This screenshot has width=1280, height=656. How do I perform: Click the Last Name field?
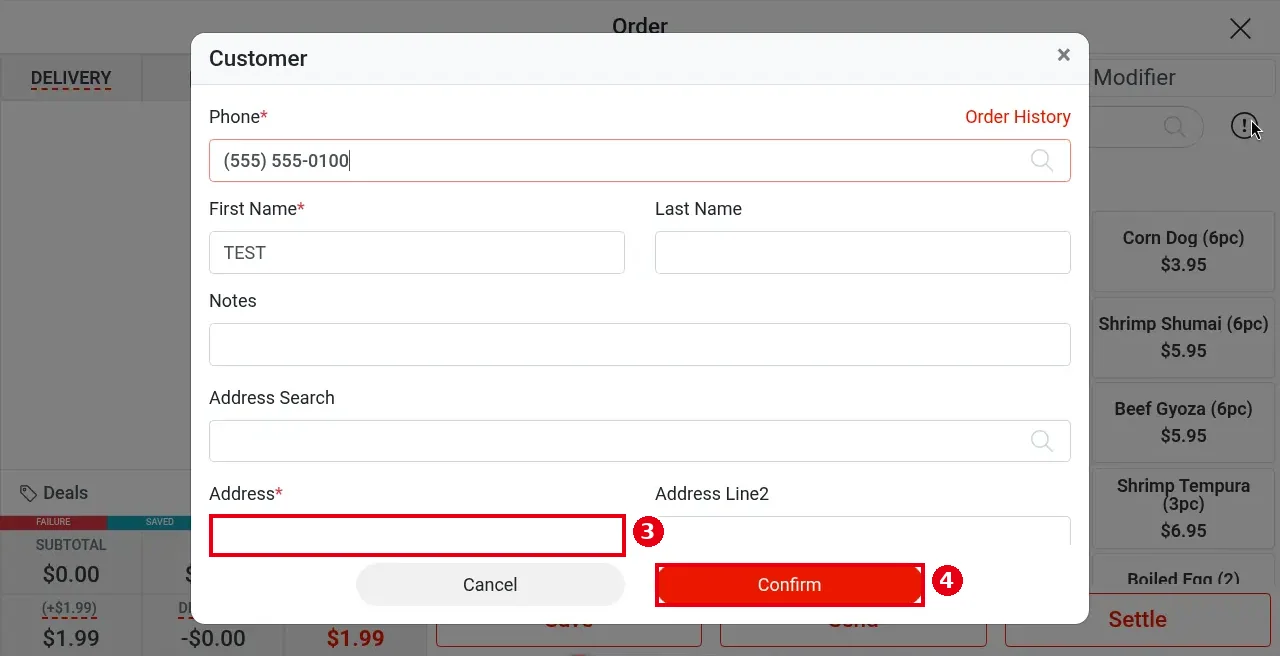pyautogui.click(x=863, y=252)
